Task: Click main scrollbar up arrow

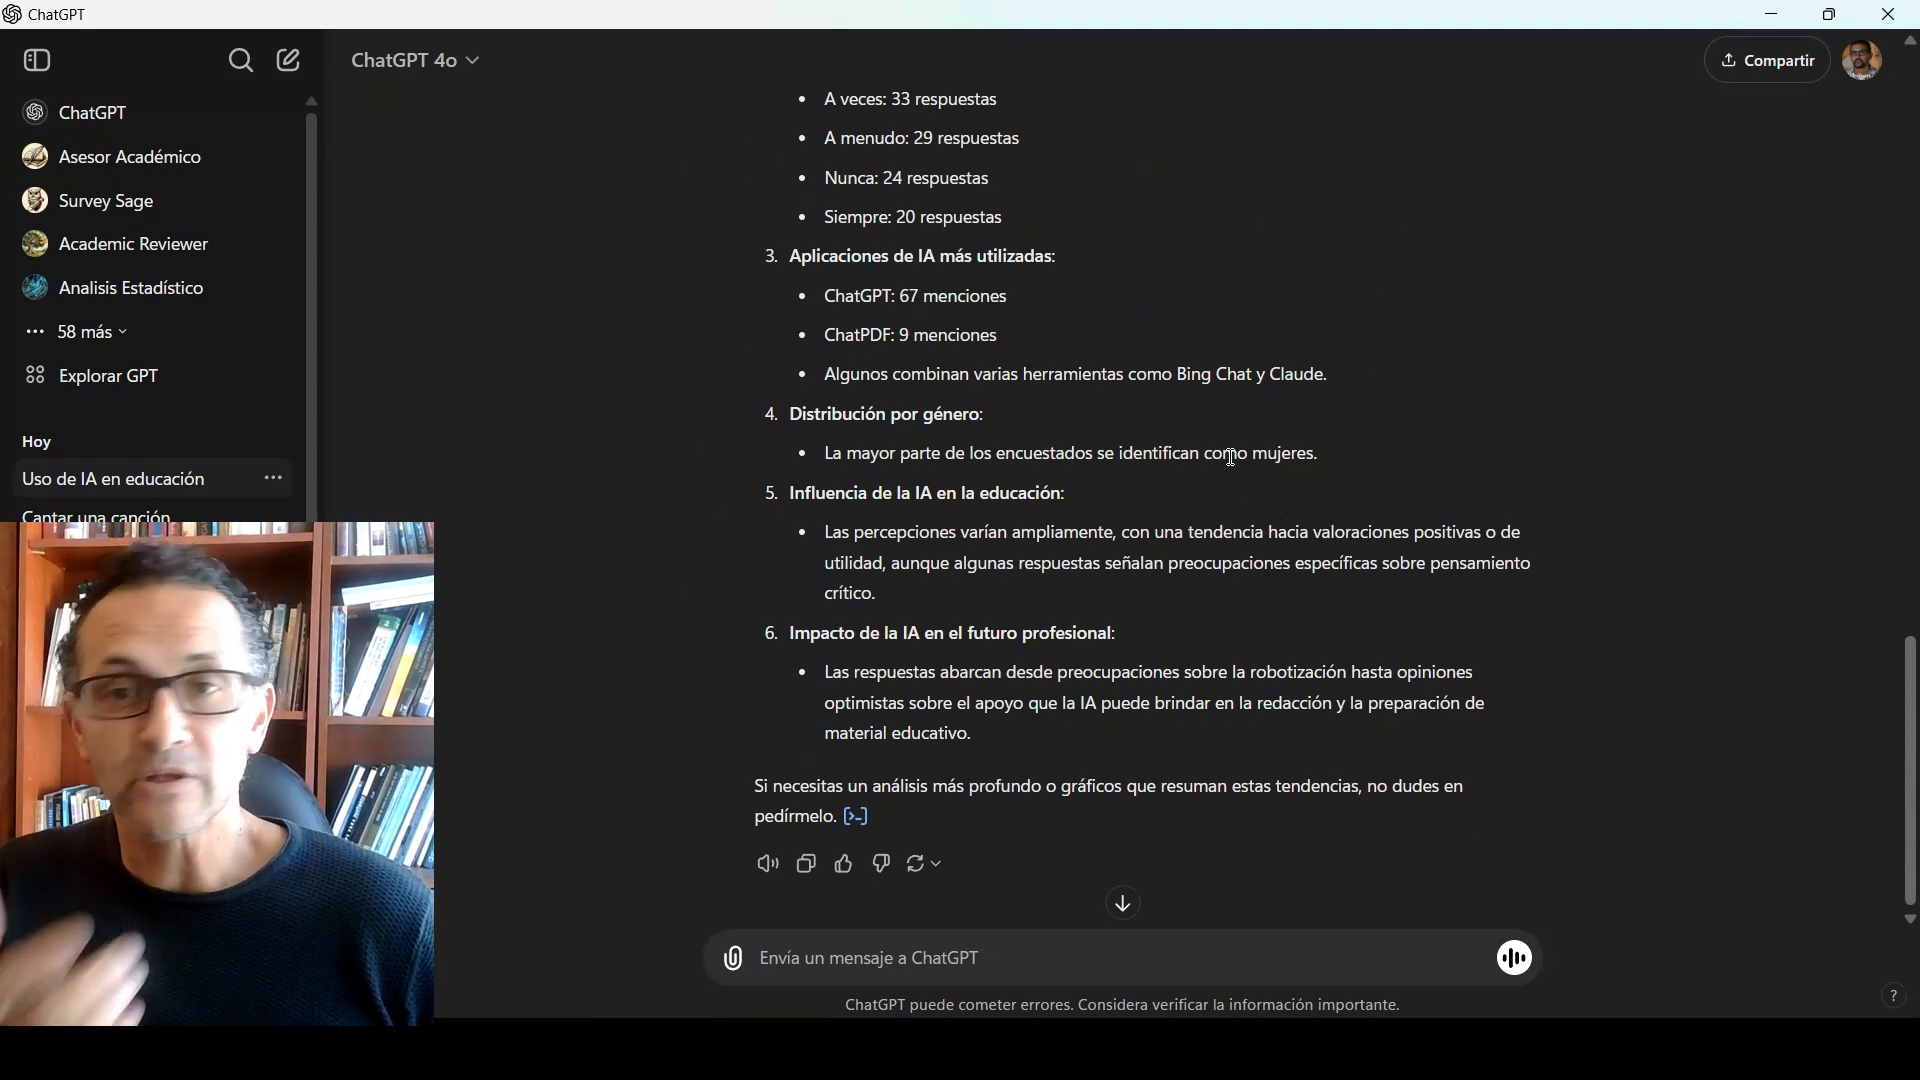Action: (1910, 41)
